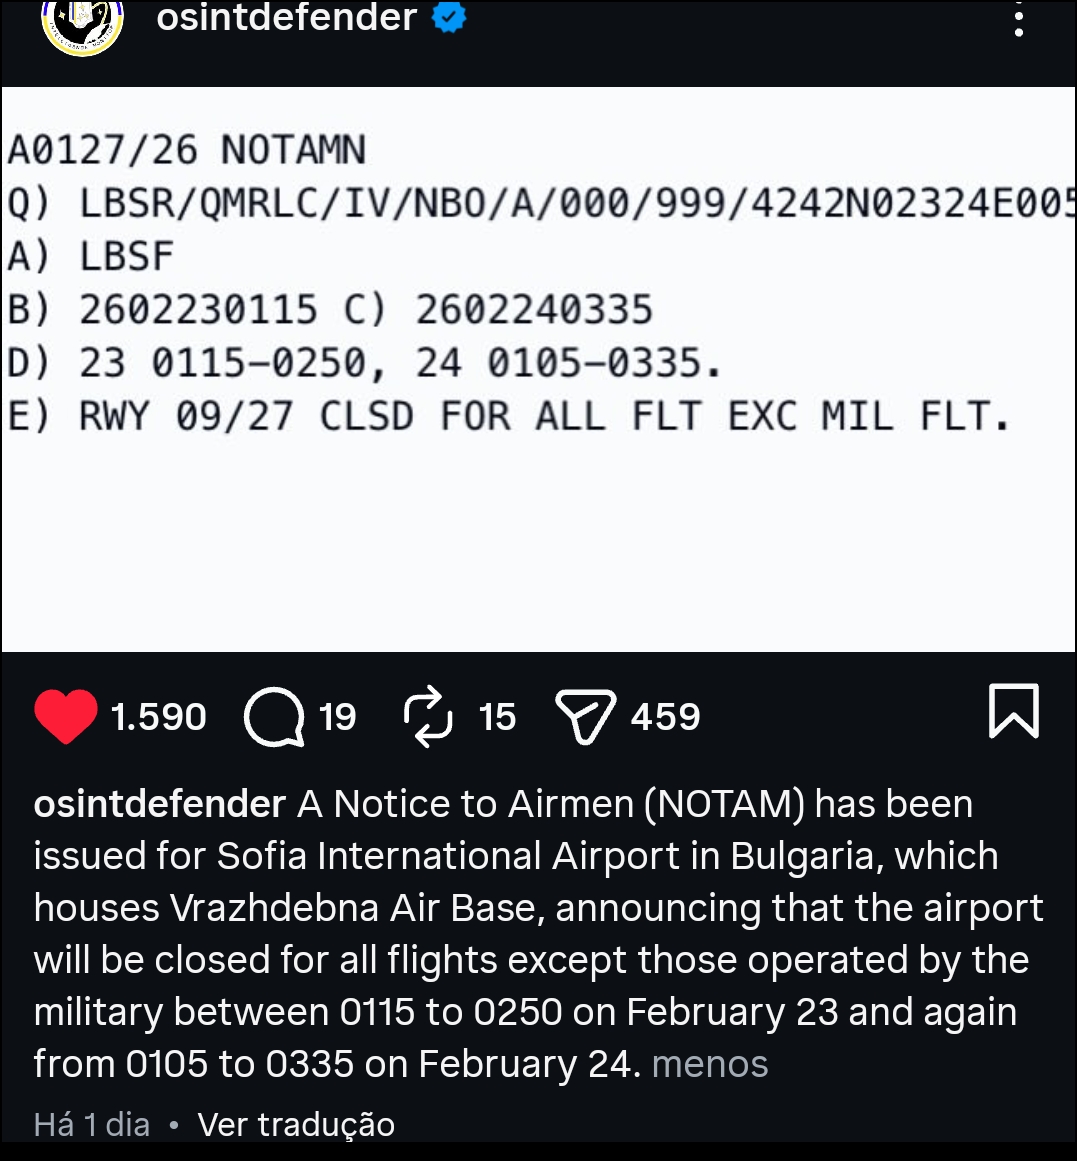
Task: Click the osintdefender username in the post header
Action: click(x=286, y=17)
